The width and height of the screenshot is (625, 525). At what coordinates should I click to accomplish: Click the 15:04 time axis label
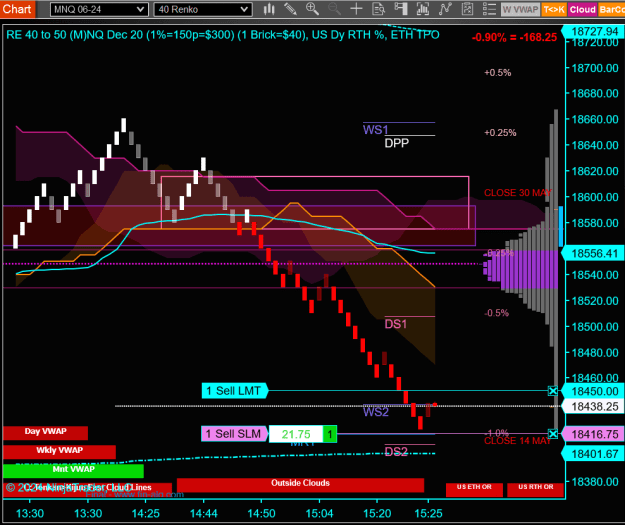(x=319, y=513)
